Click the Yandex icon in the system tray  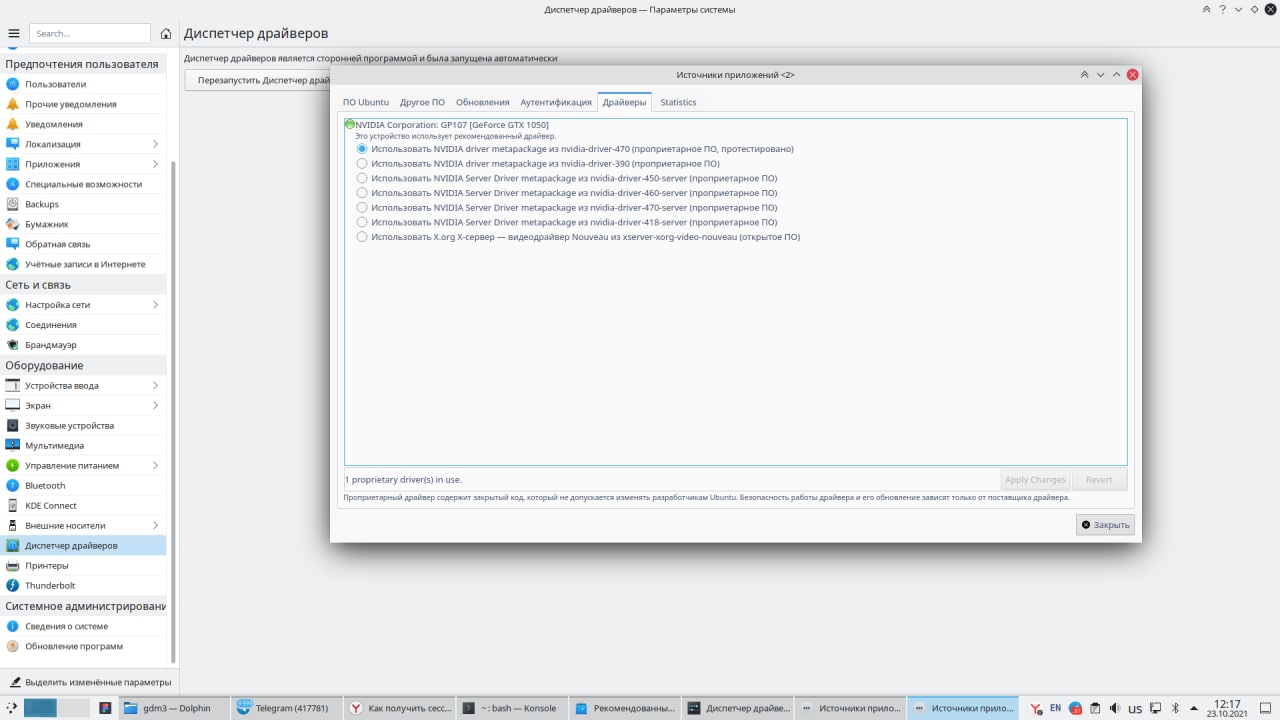pyautogui.click(x=1036, y=708)
